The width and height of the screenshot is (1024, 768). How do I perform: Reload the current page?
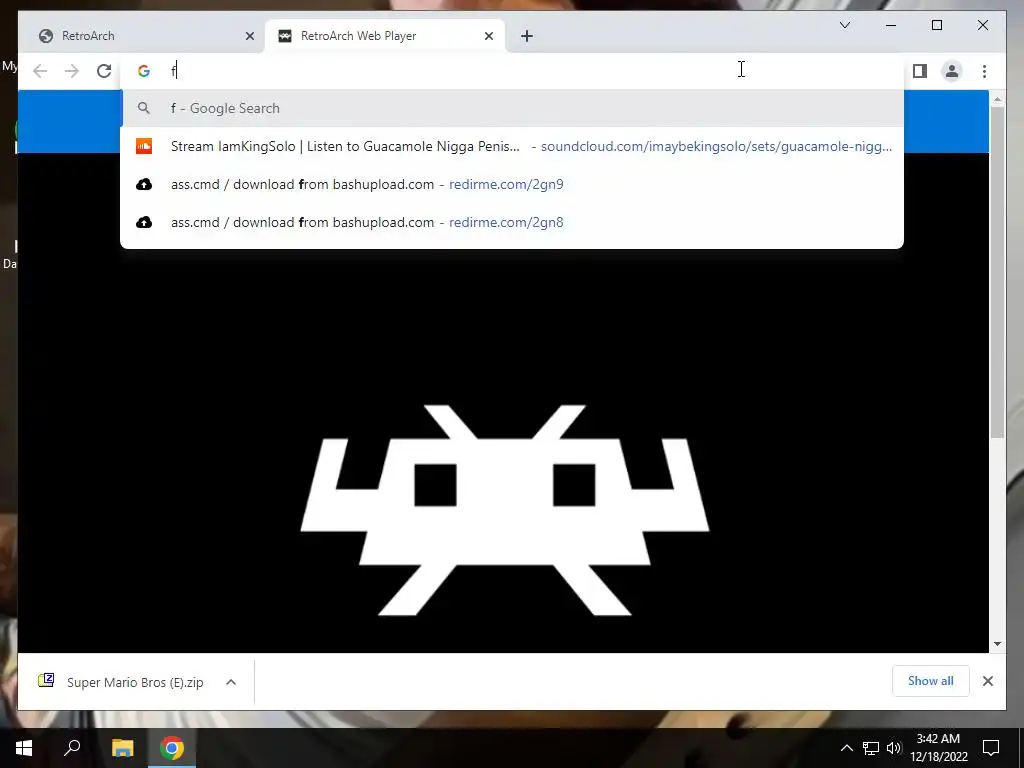pyautogui.click(x=104, y=71)
